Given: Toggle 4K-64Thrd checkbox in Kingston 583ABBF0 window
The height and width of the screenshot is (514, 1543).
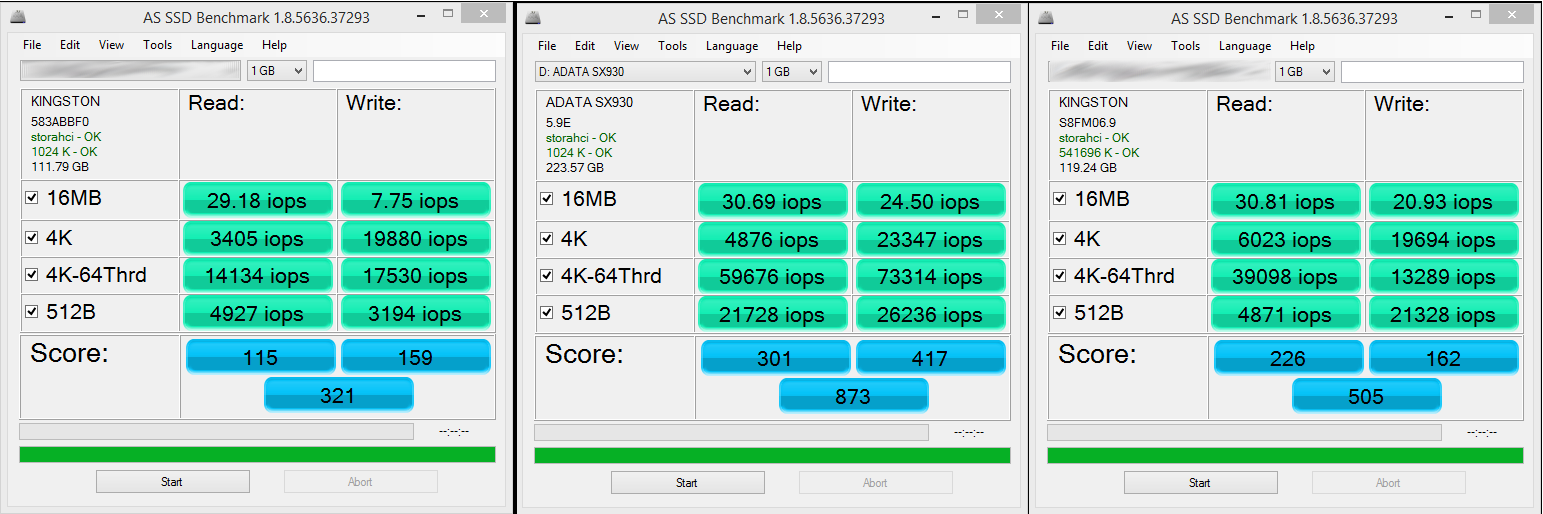Looking at the screenshot, I should pyautogui.click(x=32, y=275).
